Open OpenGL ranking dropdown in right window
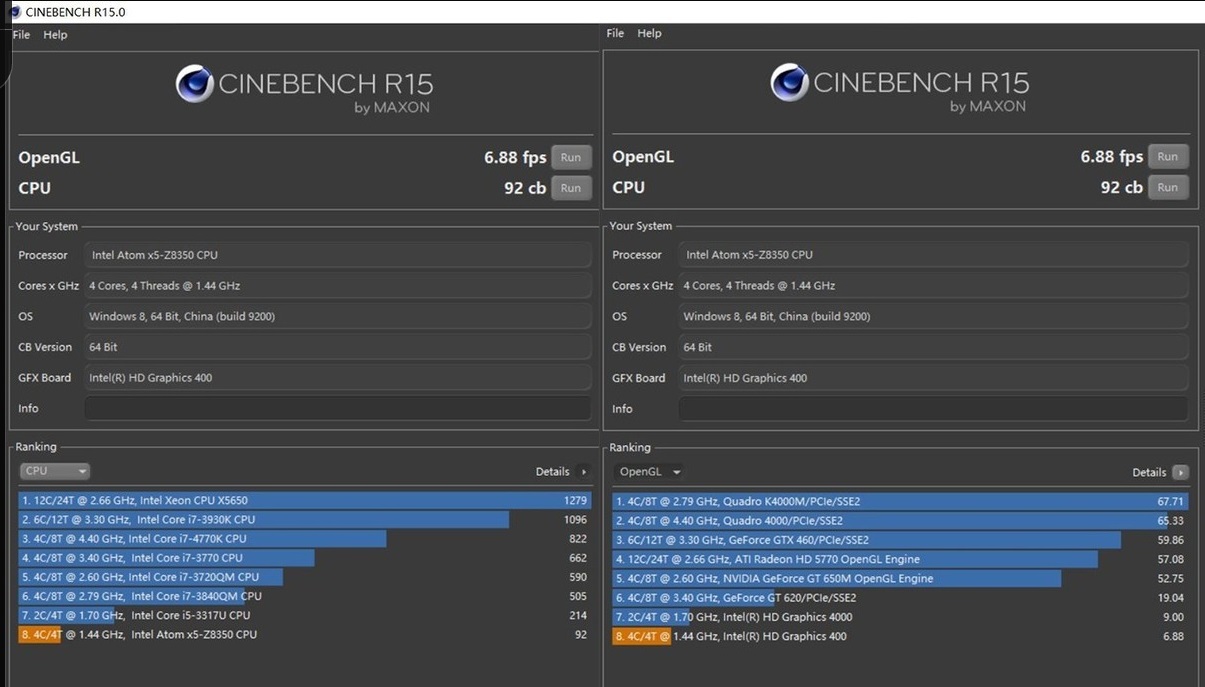 point(650,472)
